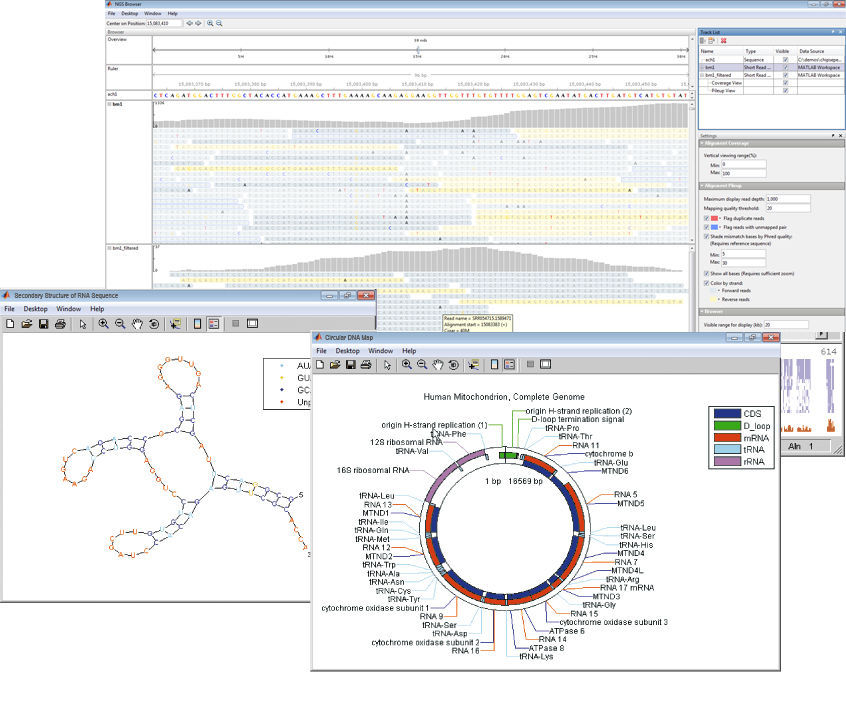Activate the Pan hand tool in the Circular DNA Map window
Viewport: 846px width, 712px height.
tap(438, 366)
